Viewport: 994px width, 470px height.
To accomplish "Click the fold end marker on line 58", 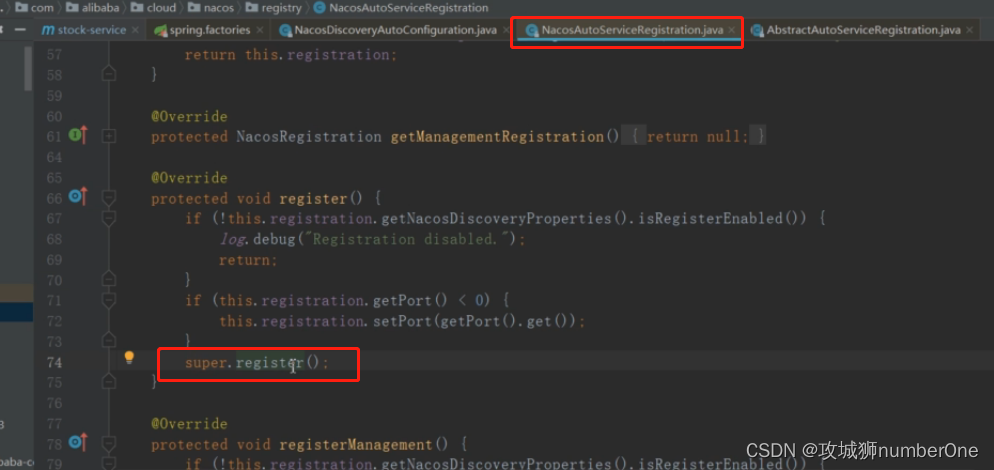I will (x=109, y=74).
